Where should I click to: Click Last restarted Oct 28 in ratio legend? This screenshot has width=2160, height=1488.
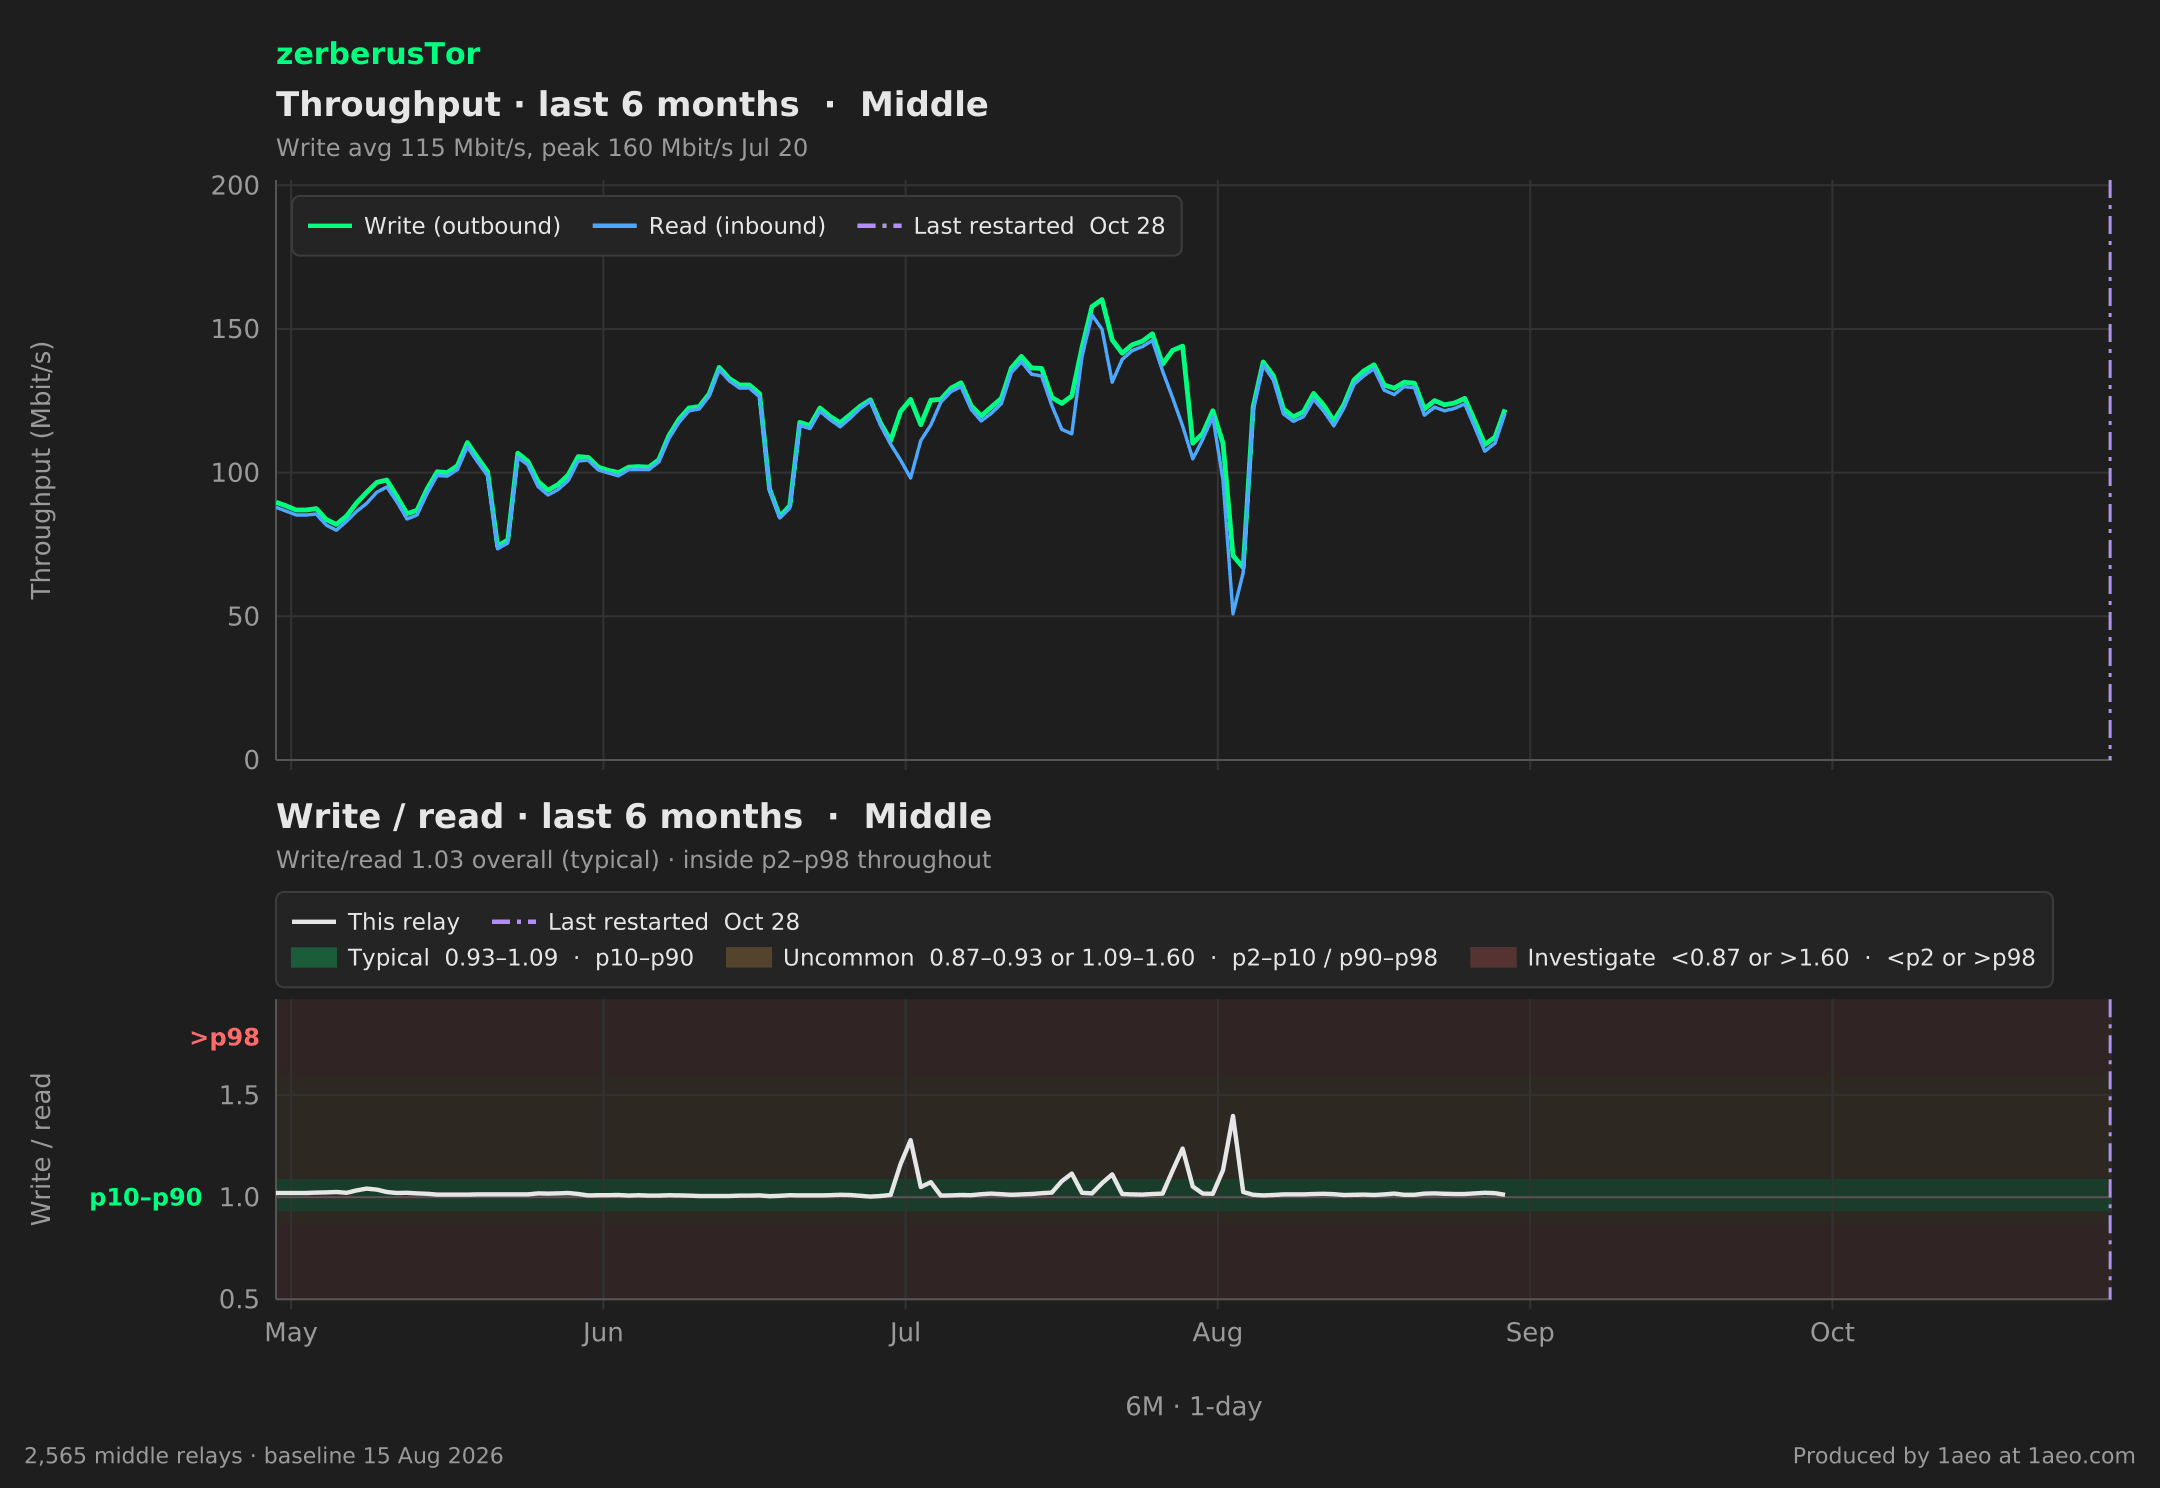pyautogui.click(x=674, y=922)
